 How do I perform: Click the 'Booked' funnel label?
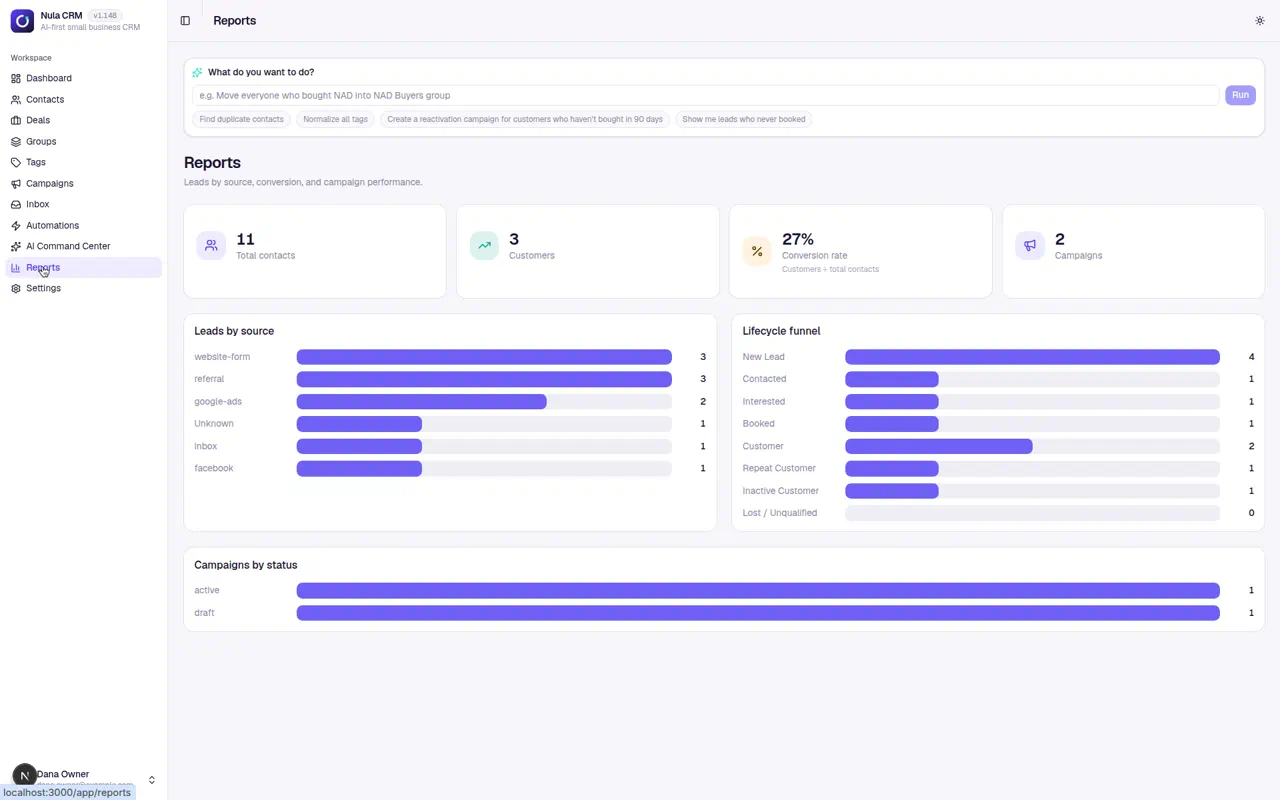pyautogui.click(x=759, y=424)
